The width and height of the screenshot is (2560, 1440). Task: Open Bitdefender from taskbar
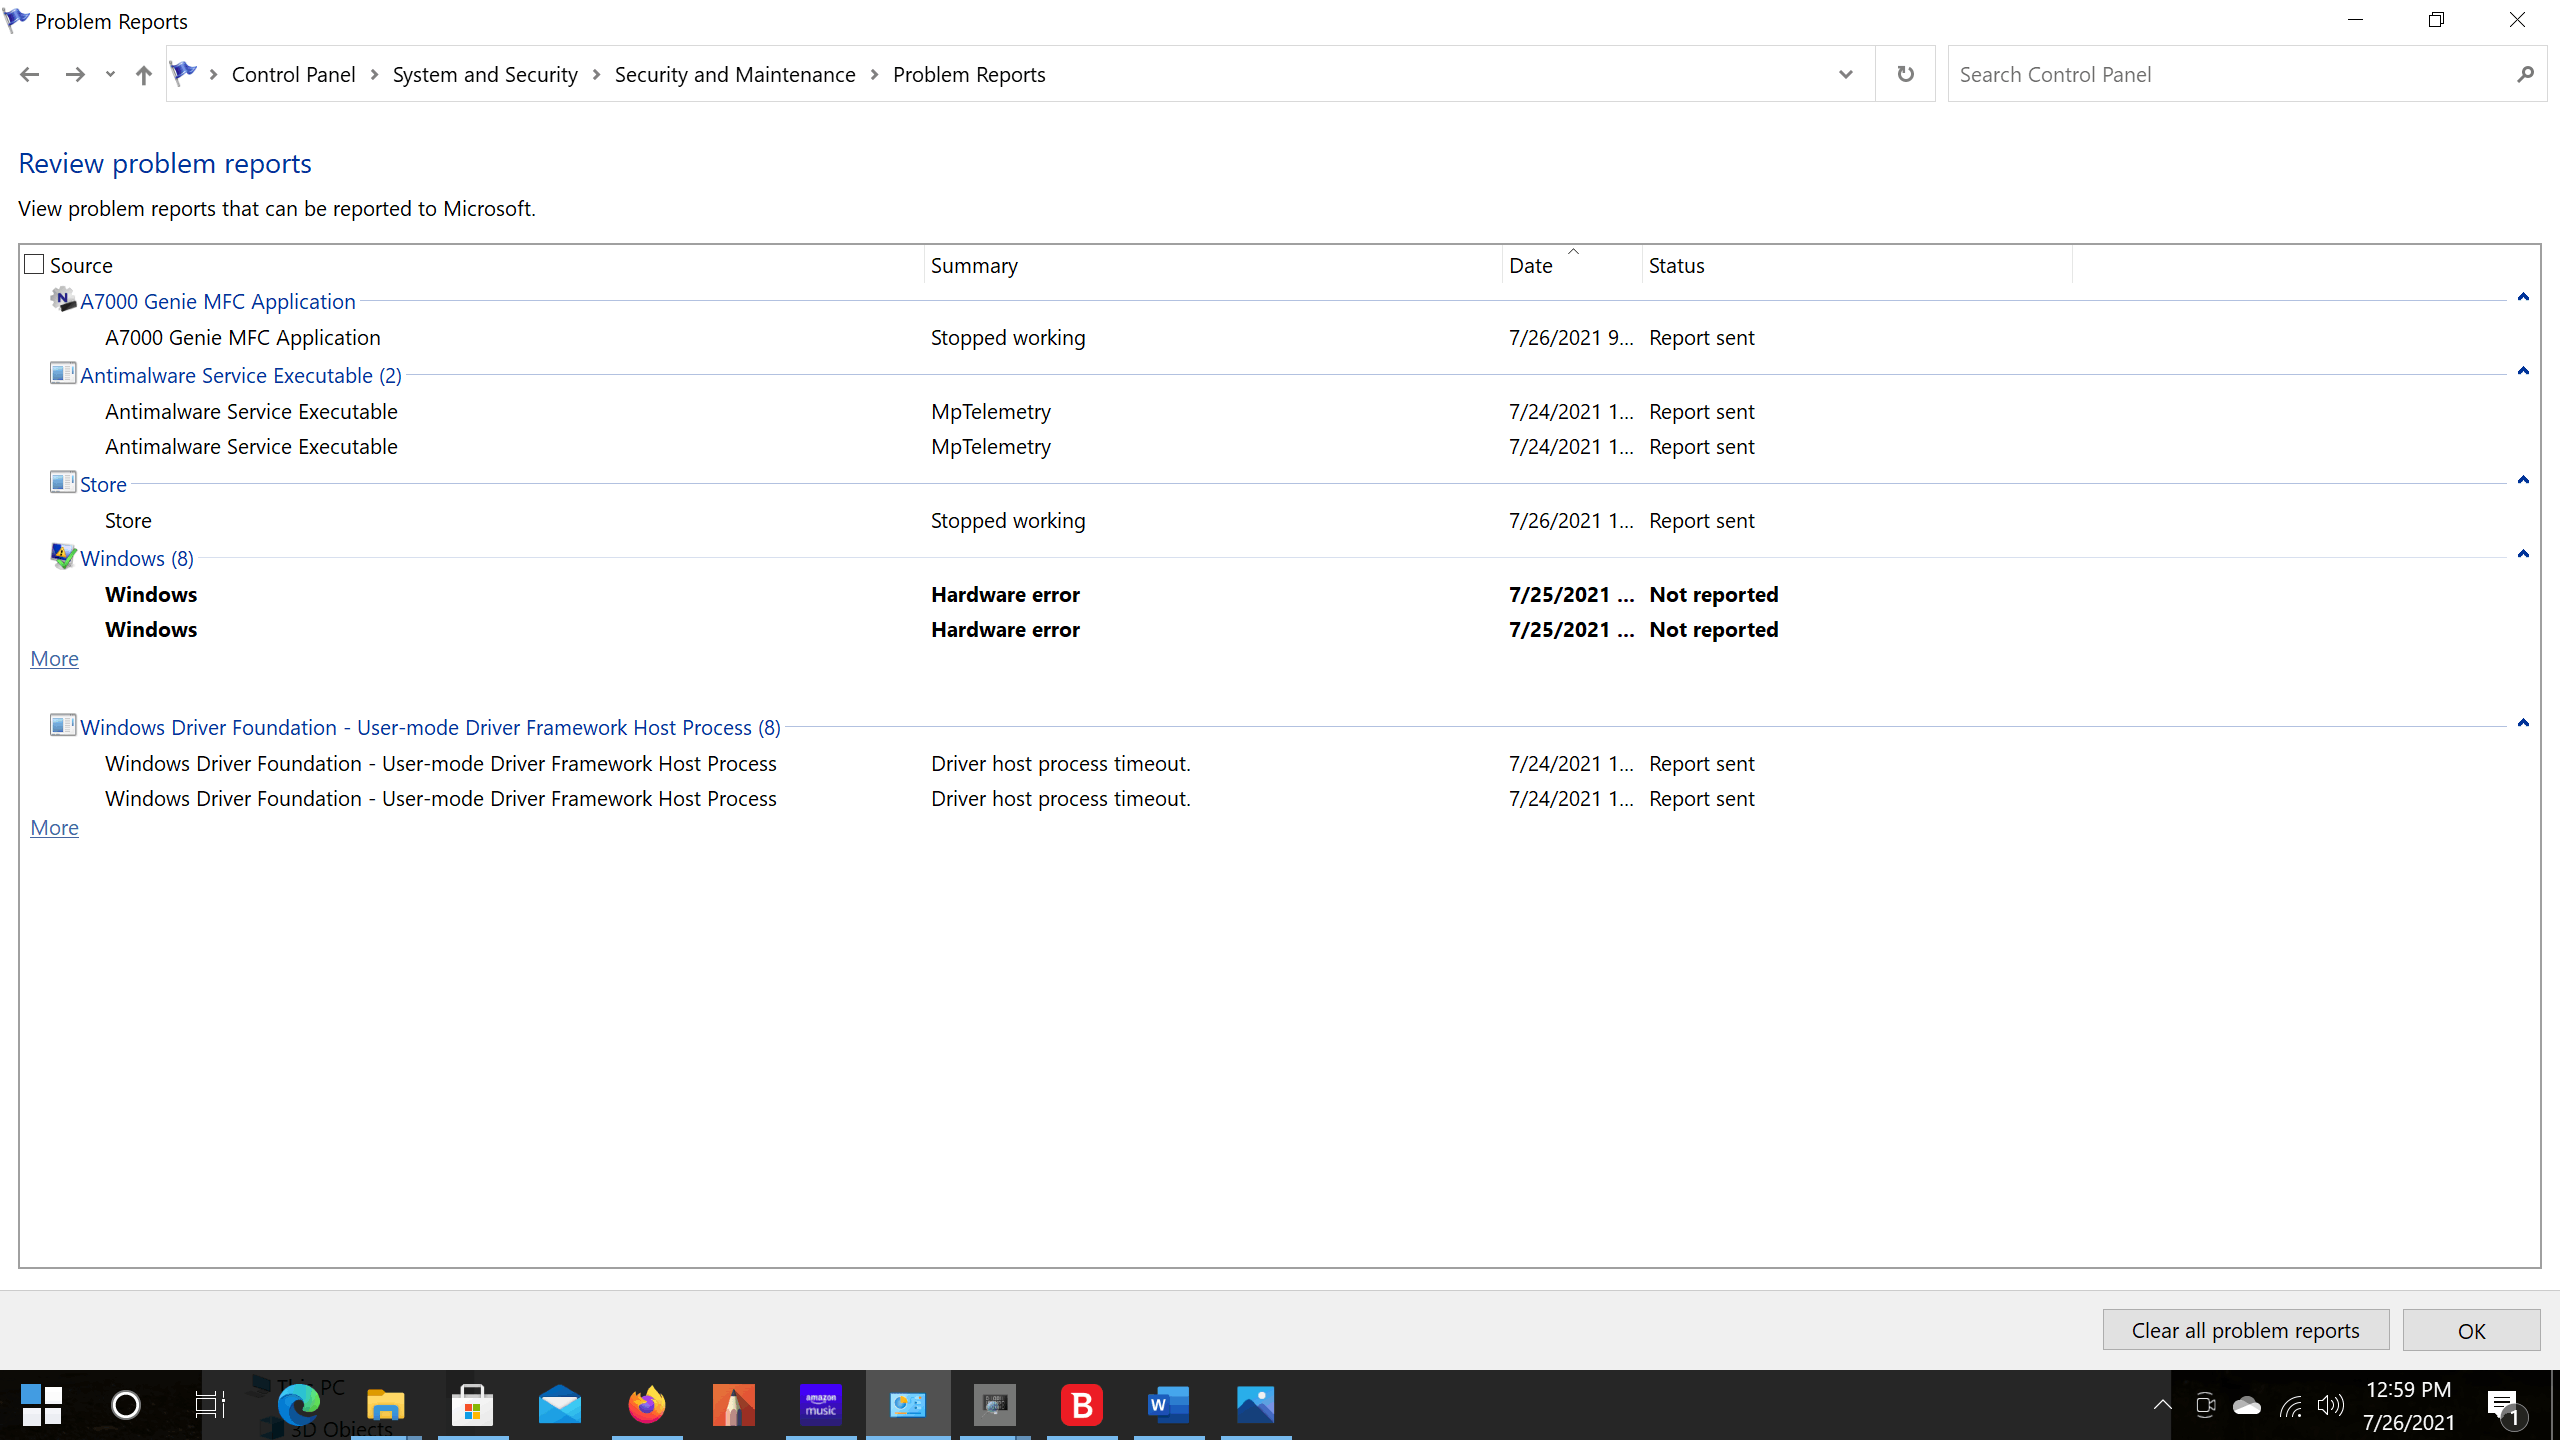1082,1405
